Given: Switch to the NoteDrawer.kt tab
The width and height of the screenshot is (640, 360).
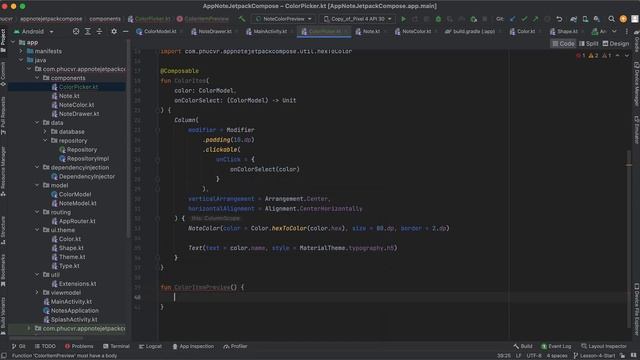Looking at the screenshot, I should click(211, 31).
